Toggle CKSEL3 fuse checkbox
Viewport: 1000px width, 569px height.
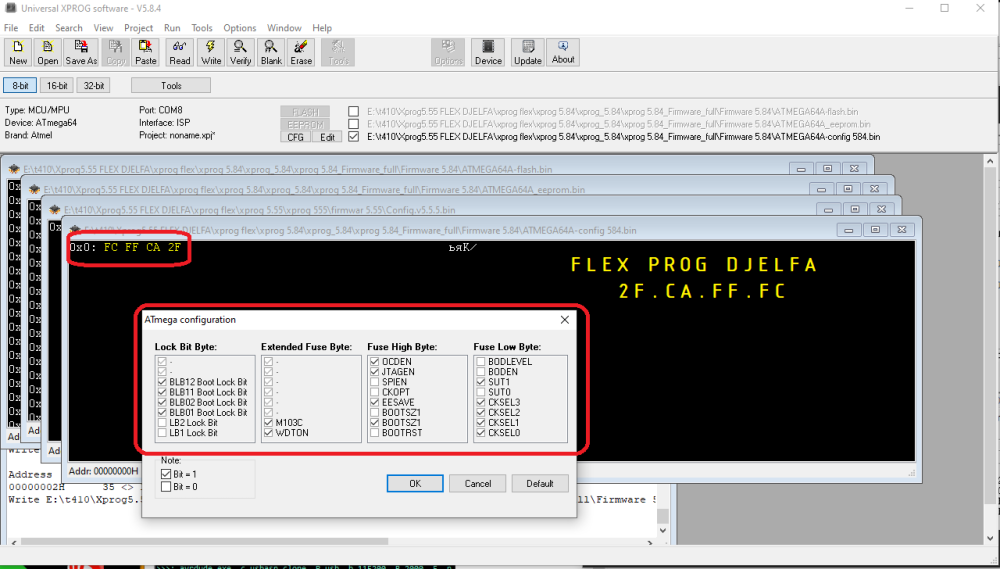pos(481,403)
